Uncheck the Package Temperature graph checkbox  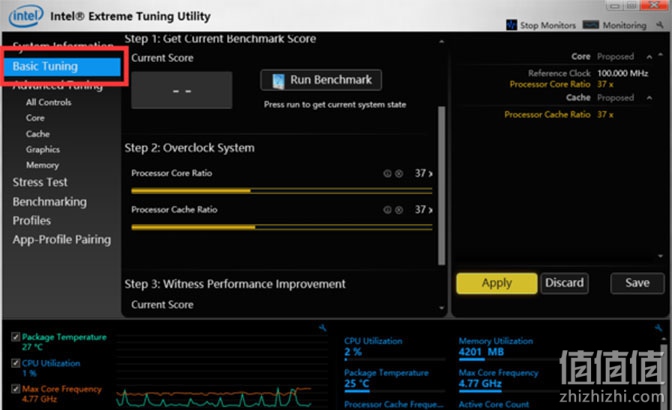tap(15, 337)
